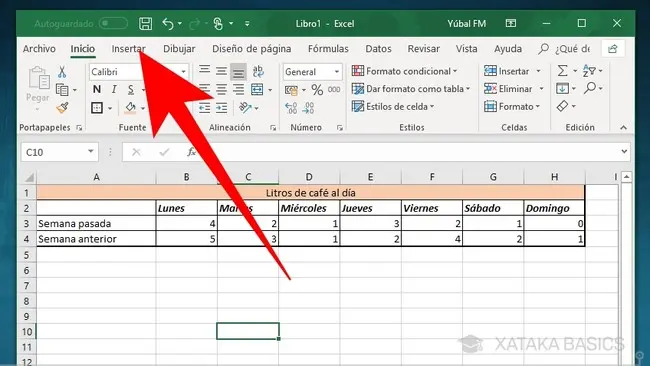Open Find and Select magnifier icon
650x366 pixels.
tap(589, 88)
